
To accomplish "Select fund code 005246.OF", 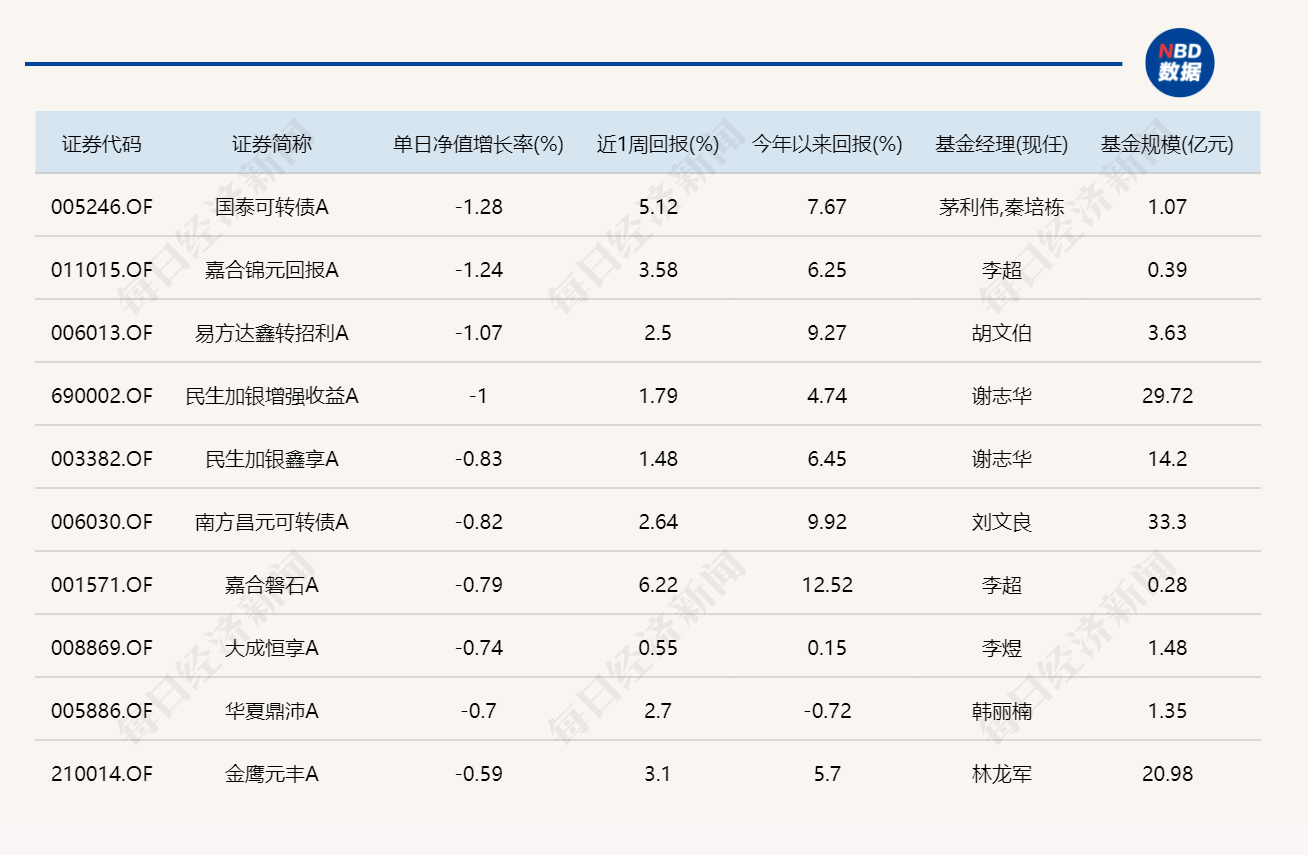I will pos(103,207).
